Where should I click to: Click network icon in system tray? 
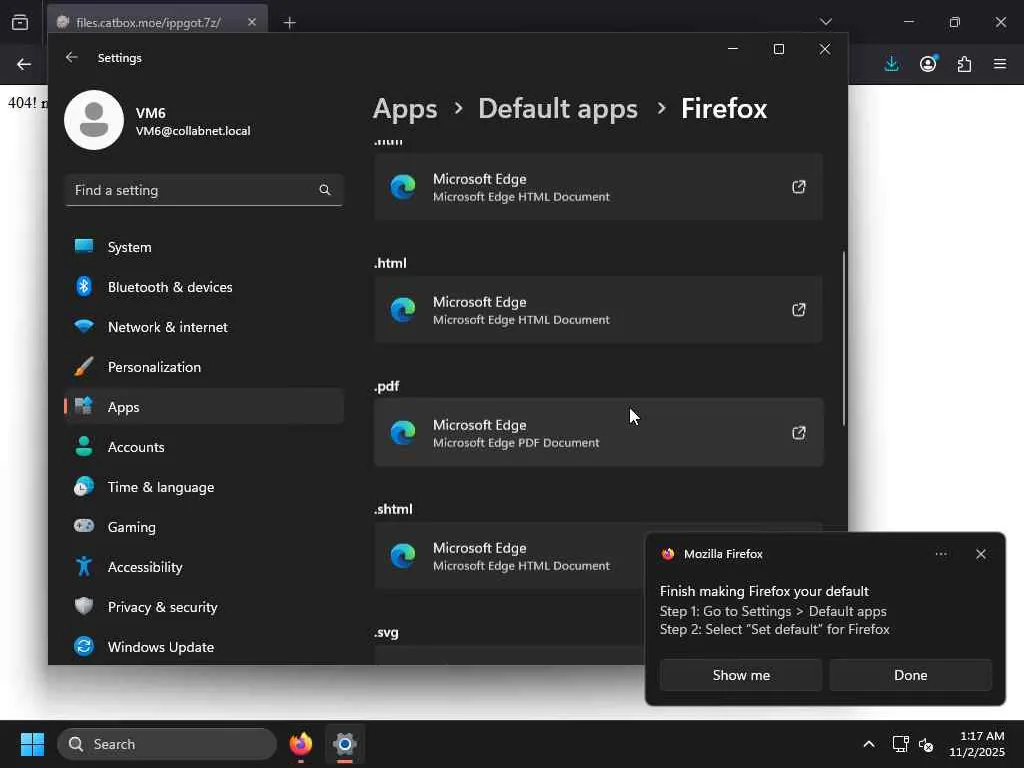(900, 744)
